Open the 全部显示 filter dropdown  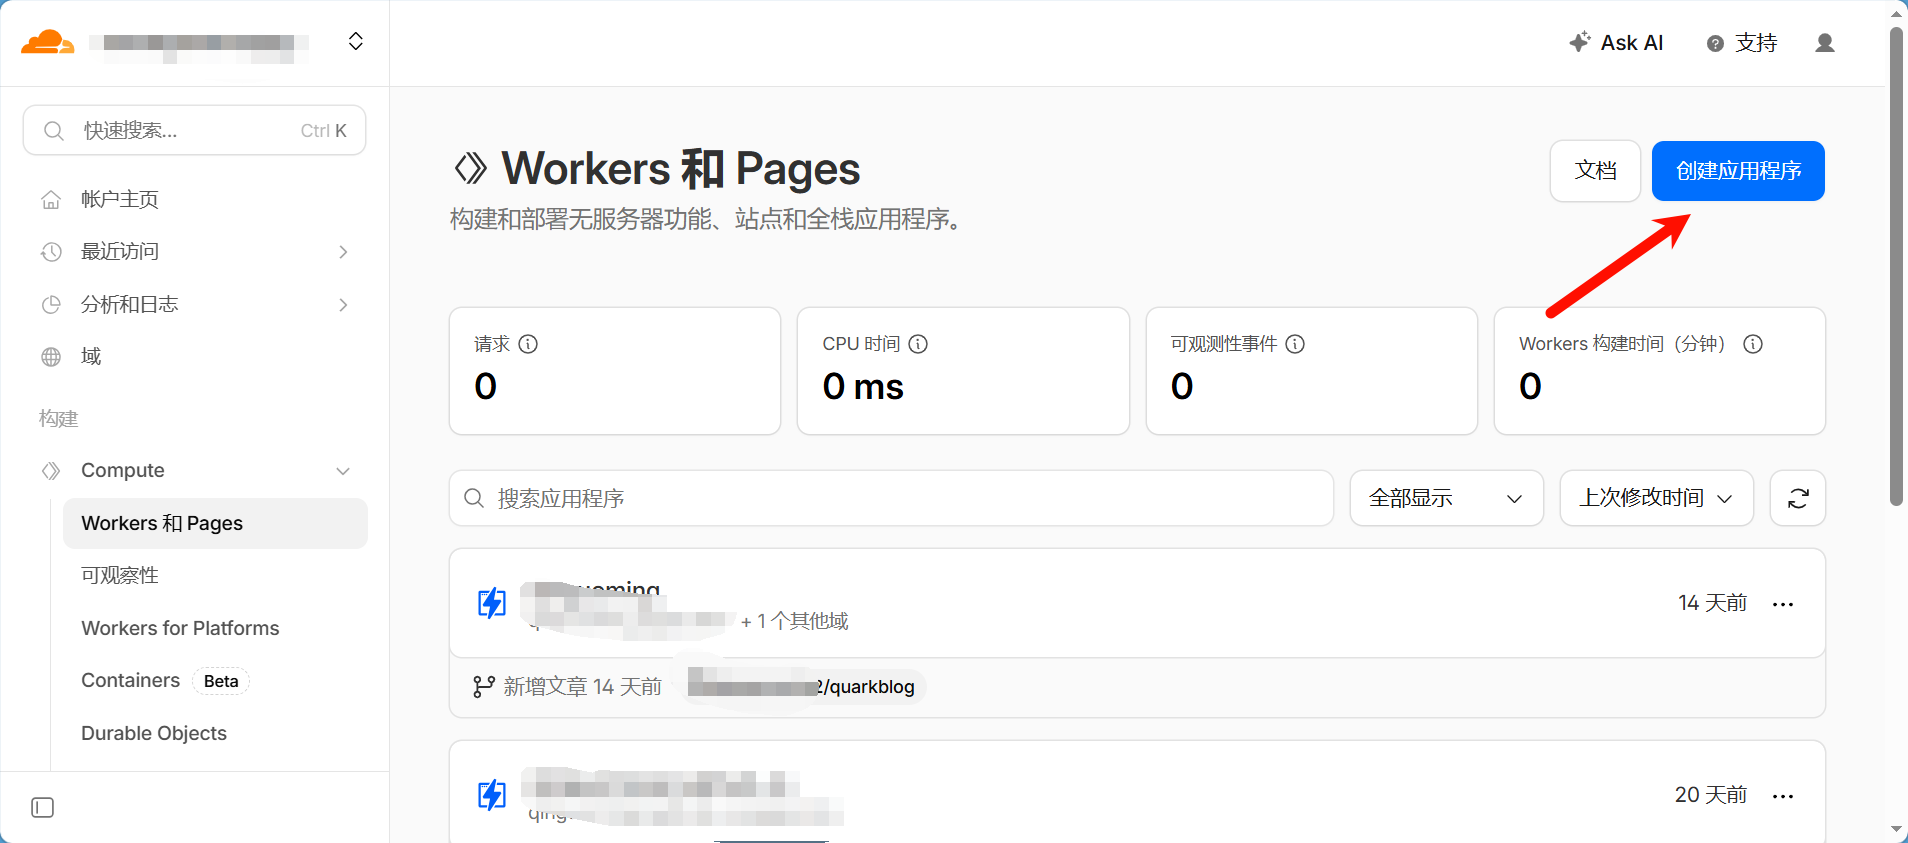point(1445,498)
